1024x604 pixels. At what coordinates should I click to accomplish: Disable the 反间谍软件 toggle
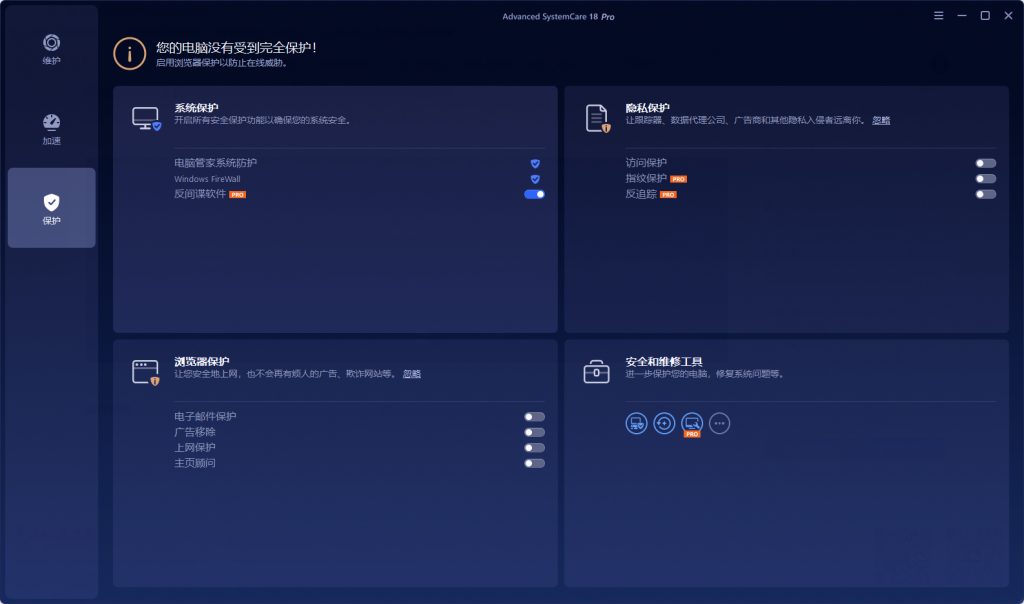click(x=534, y=194)
